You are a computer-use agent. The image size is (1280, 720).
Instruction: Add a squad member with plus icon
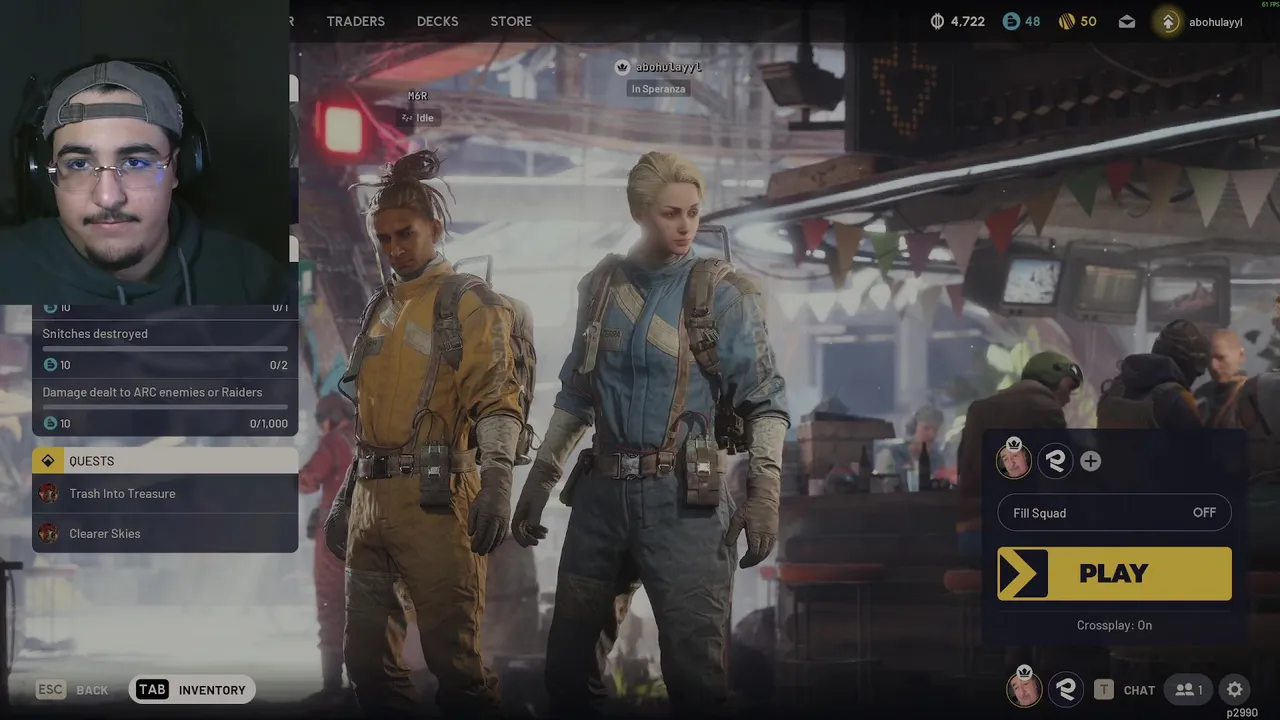pos(1090,461)
